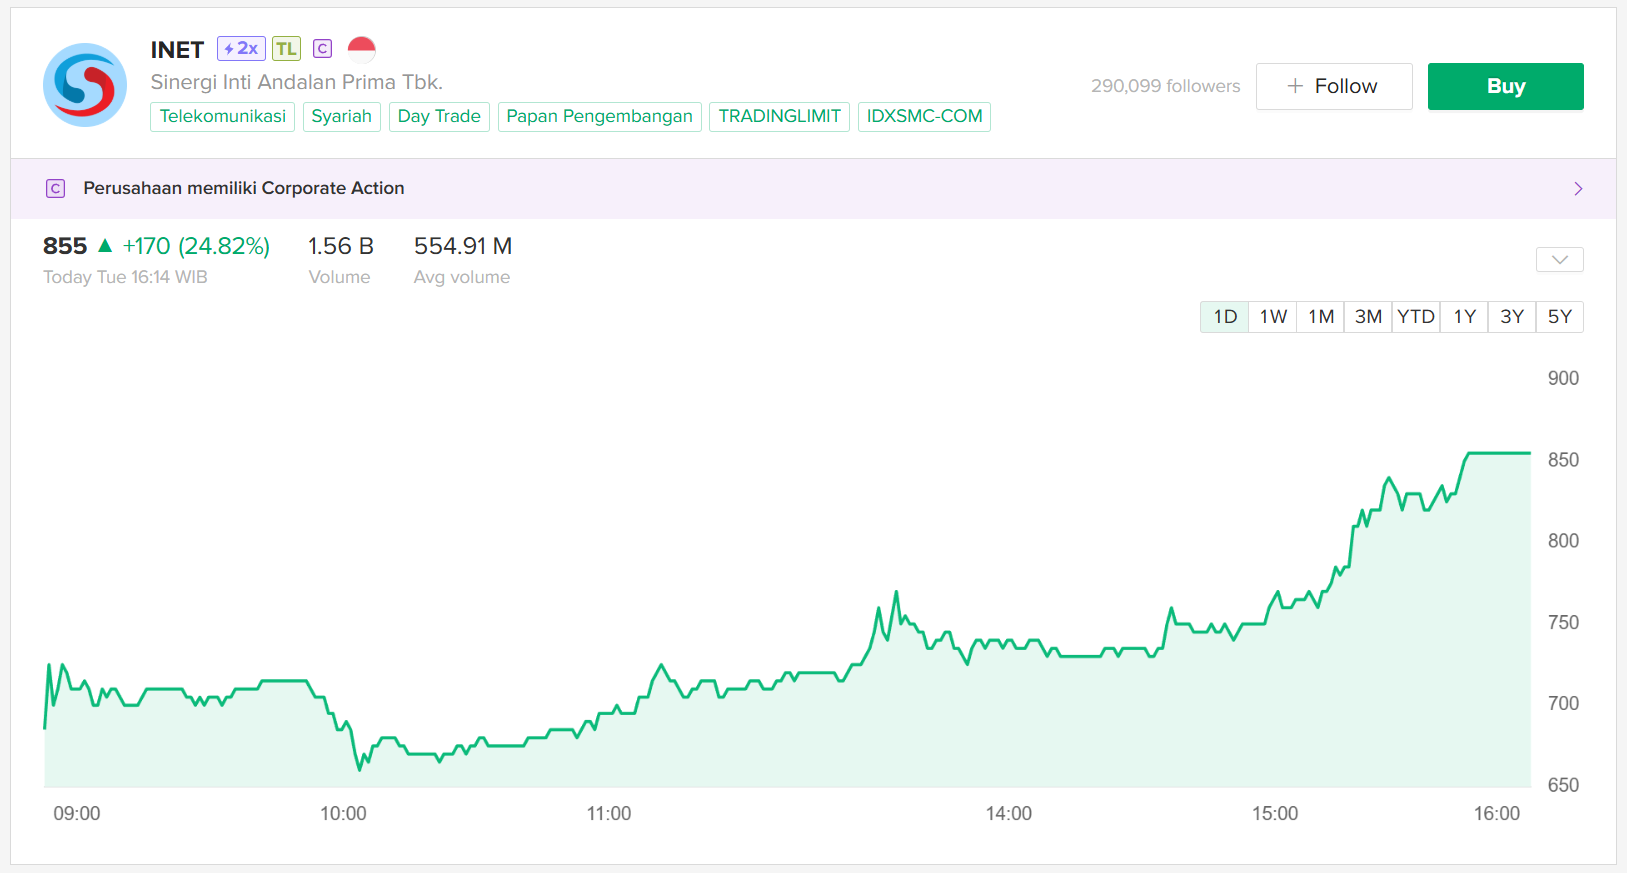Click the C badge beside the ticker
The height and width of the screenshot is (873, 1627).
tap(322, 48)
